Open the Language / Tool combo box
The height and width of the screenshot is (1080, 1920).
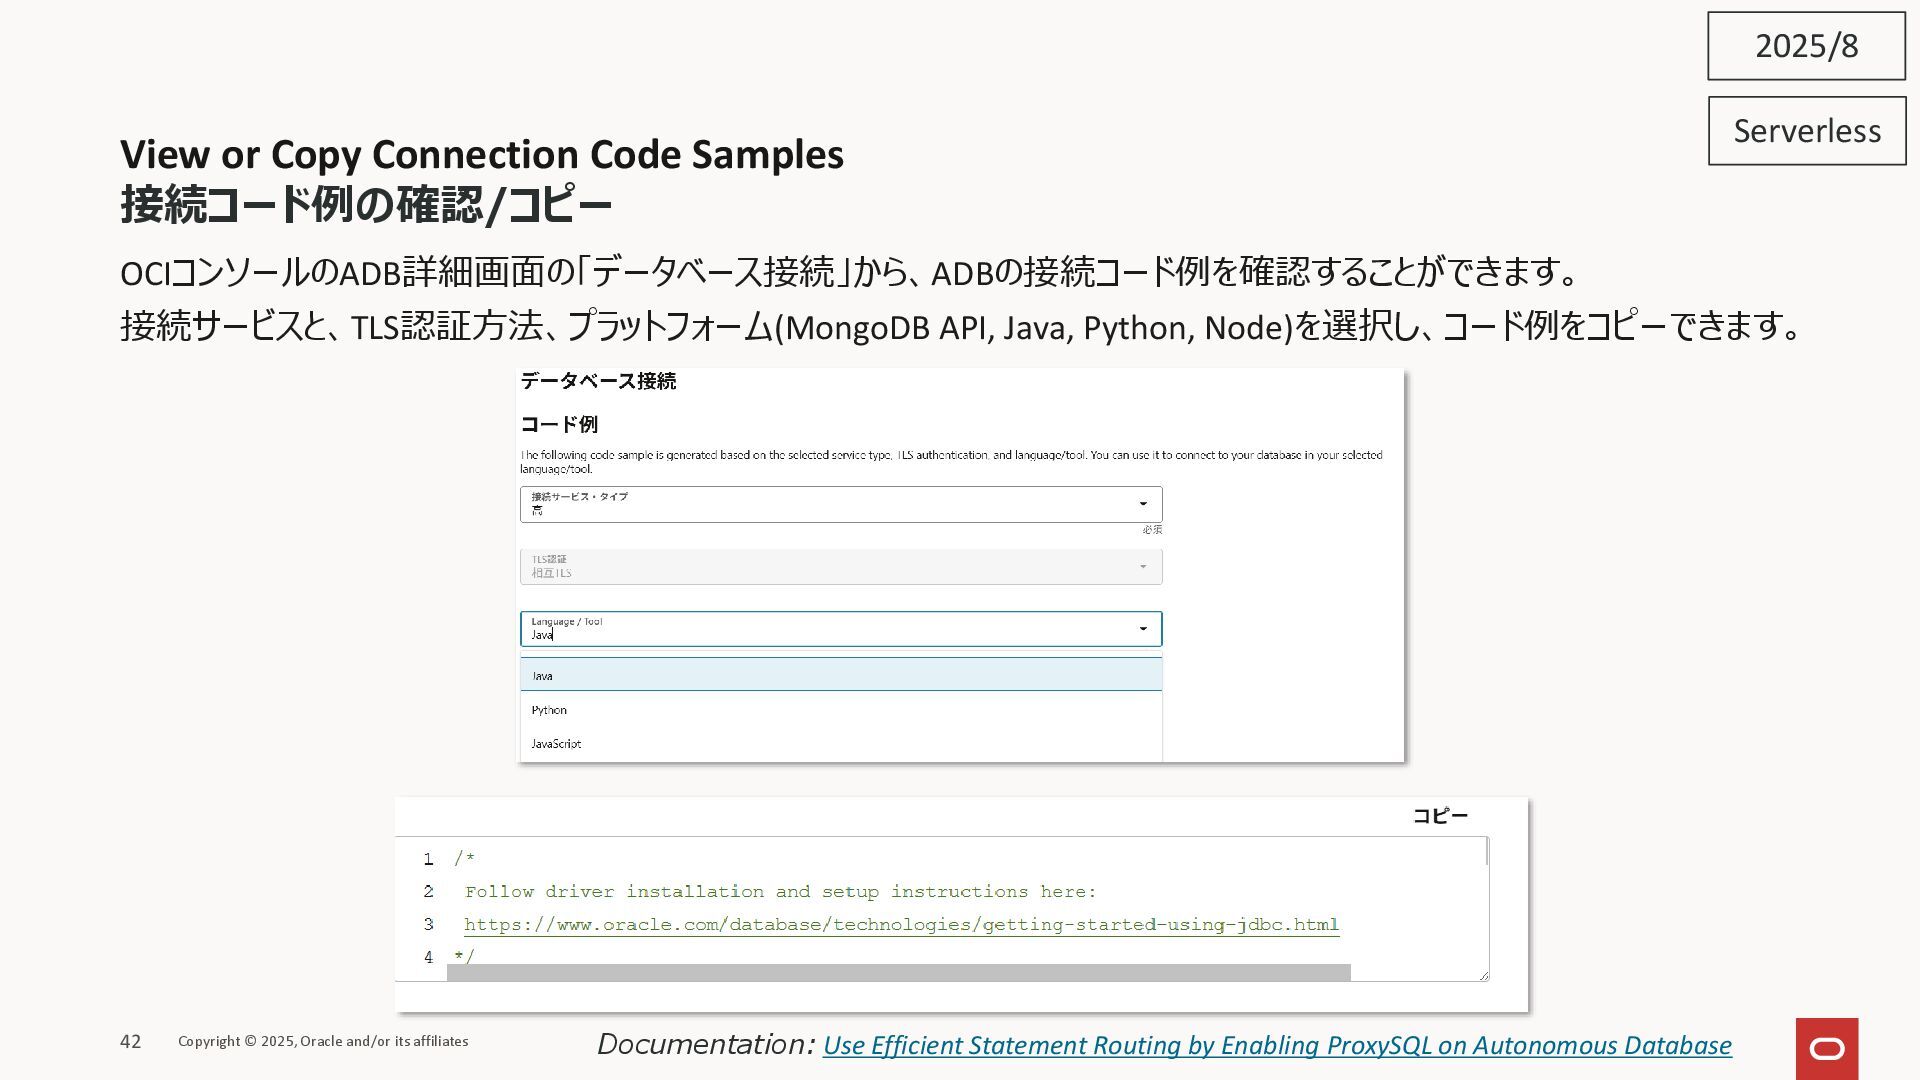[841, 629]
